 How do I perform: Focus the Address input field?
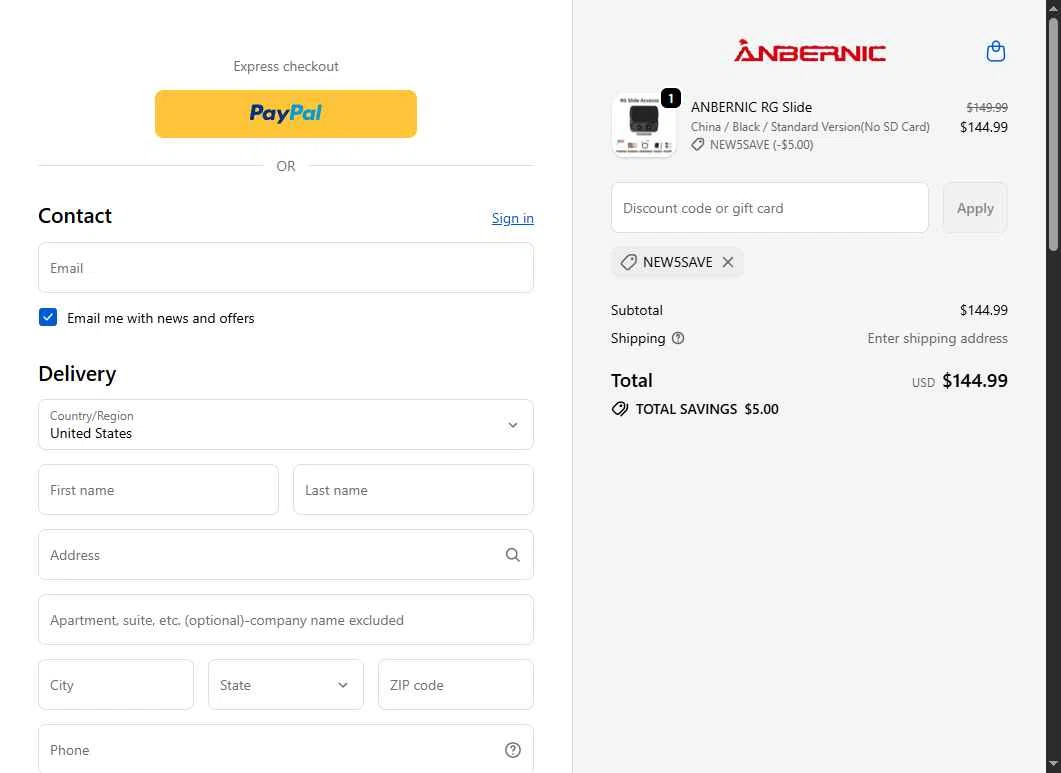(x=286, y=555)
